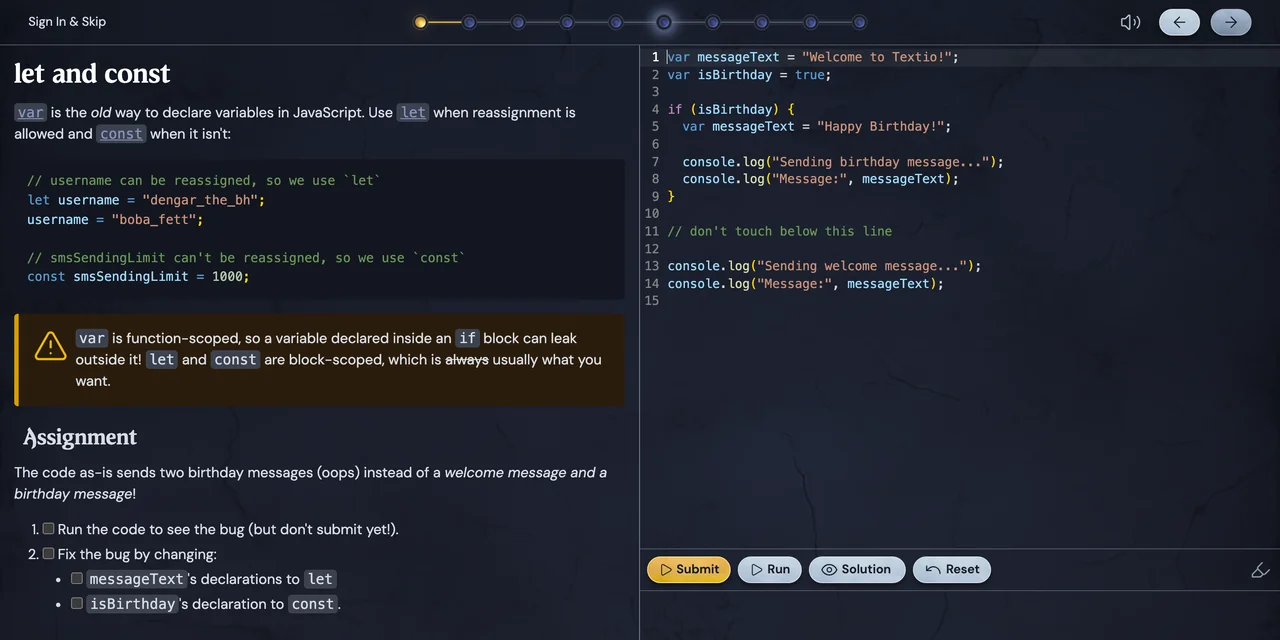Click 'username = "boba_fett";' example line

pyautogui.click(x=115, y=219)
